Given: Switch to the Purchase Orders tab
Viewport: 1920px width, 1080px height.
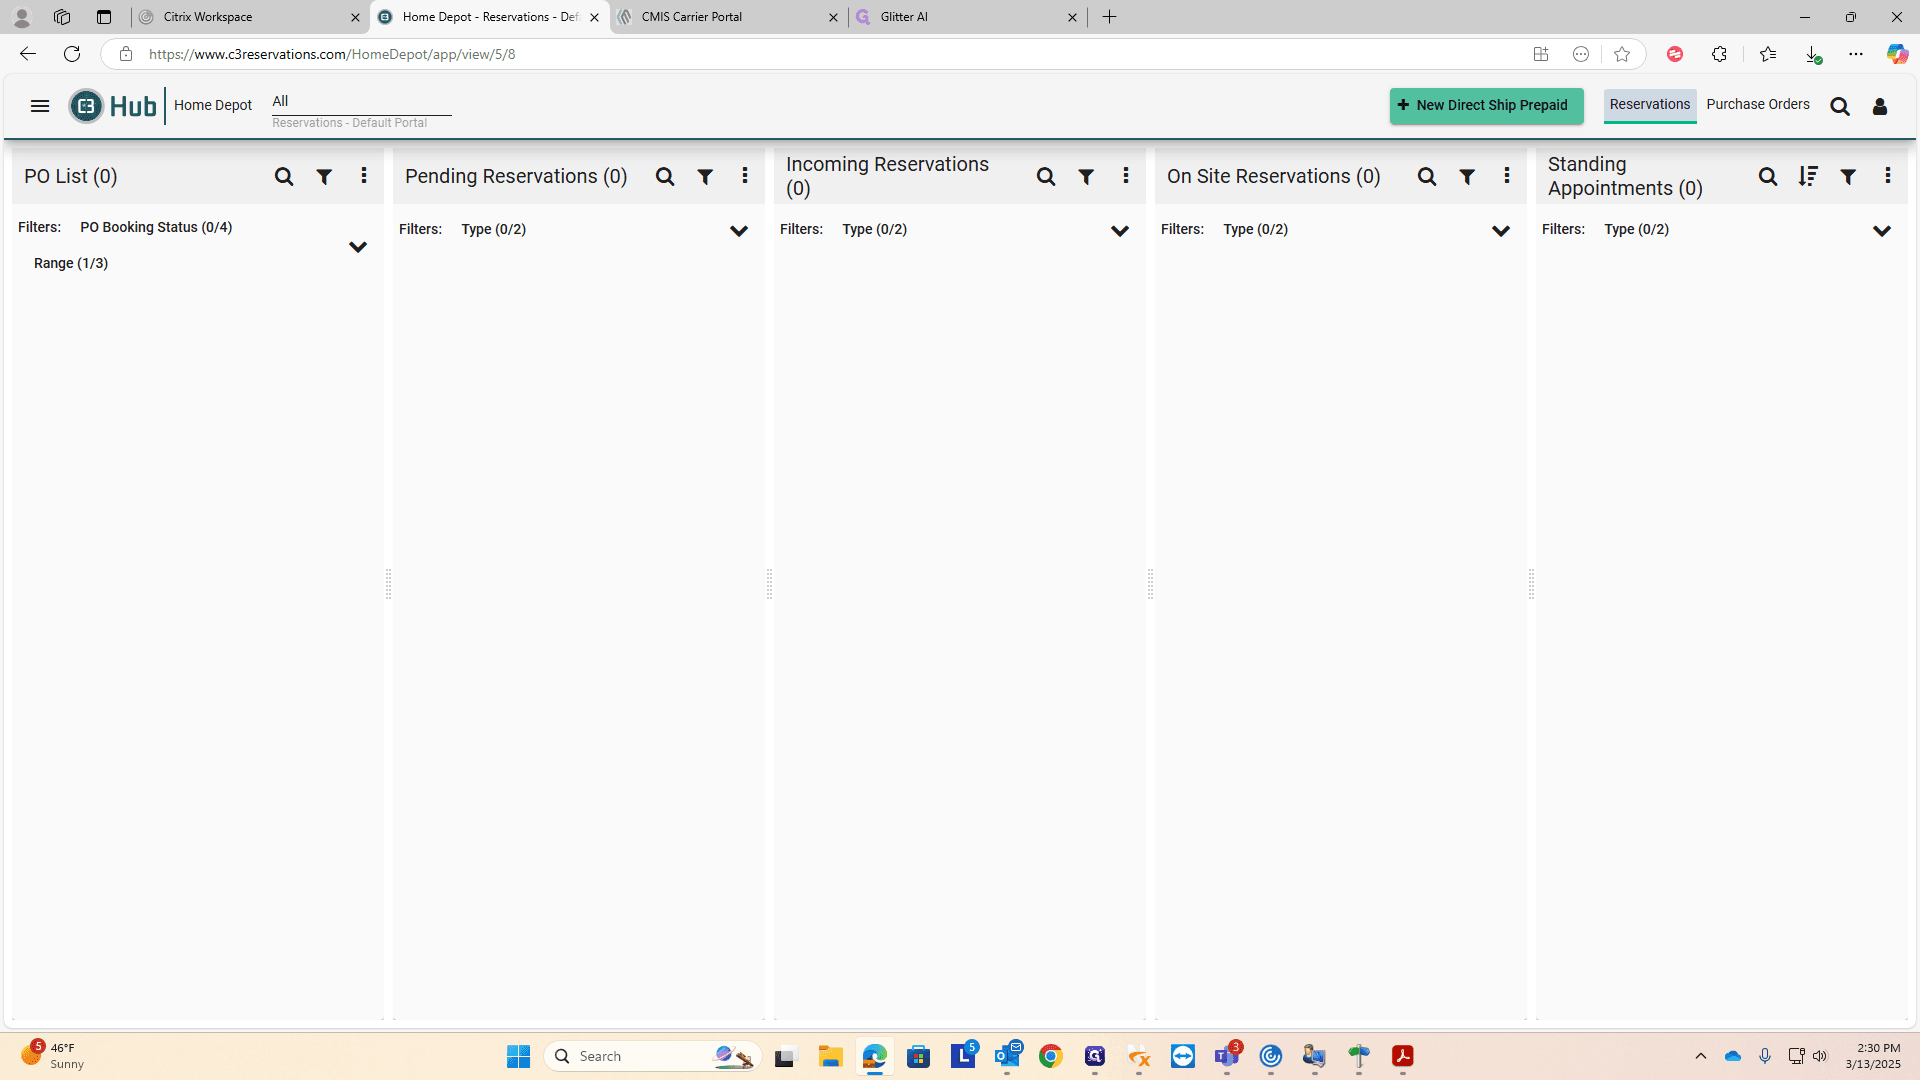Looking at the screenshot, I should coord(1758,104).
